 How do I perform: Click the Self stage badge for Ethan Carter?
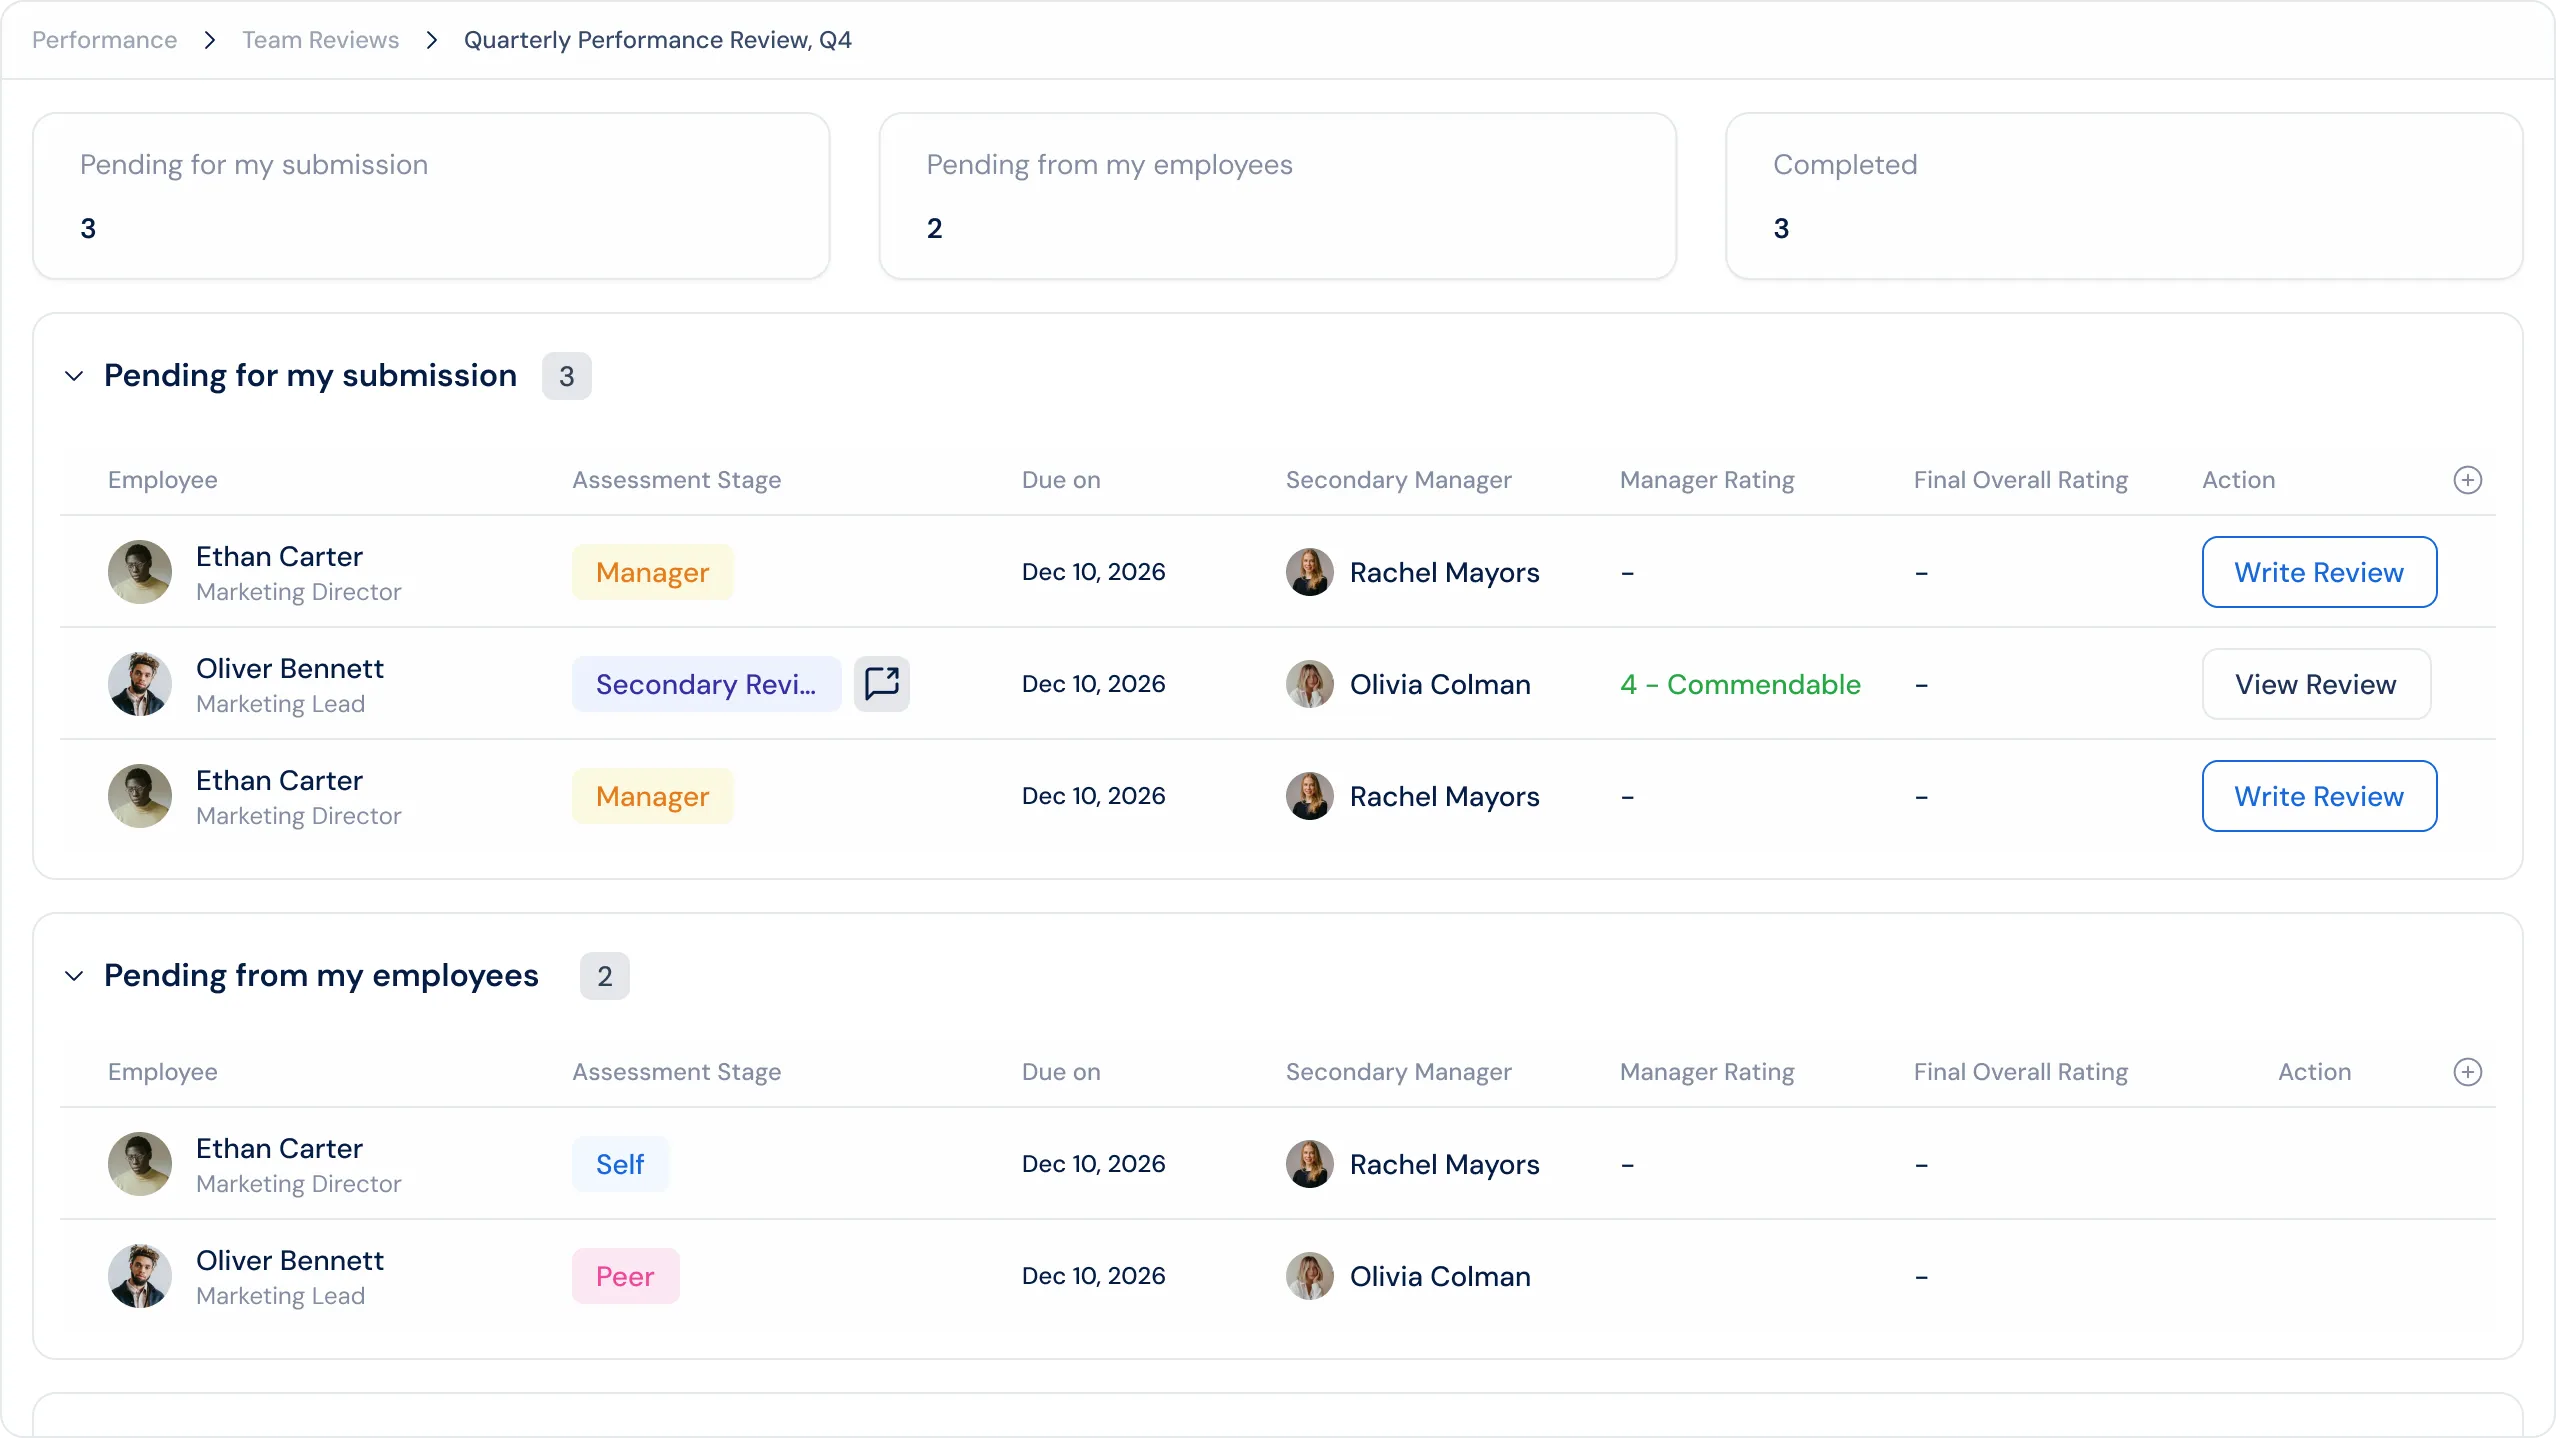(x=620, y=1164)
